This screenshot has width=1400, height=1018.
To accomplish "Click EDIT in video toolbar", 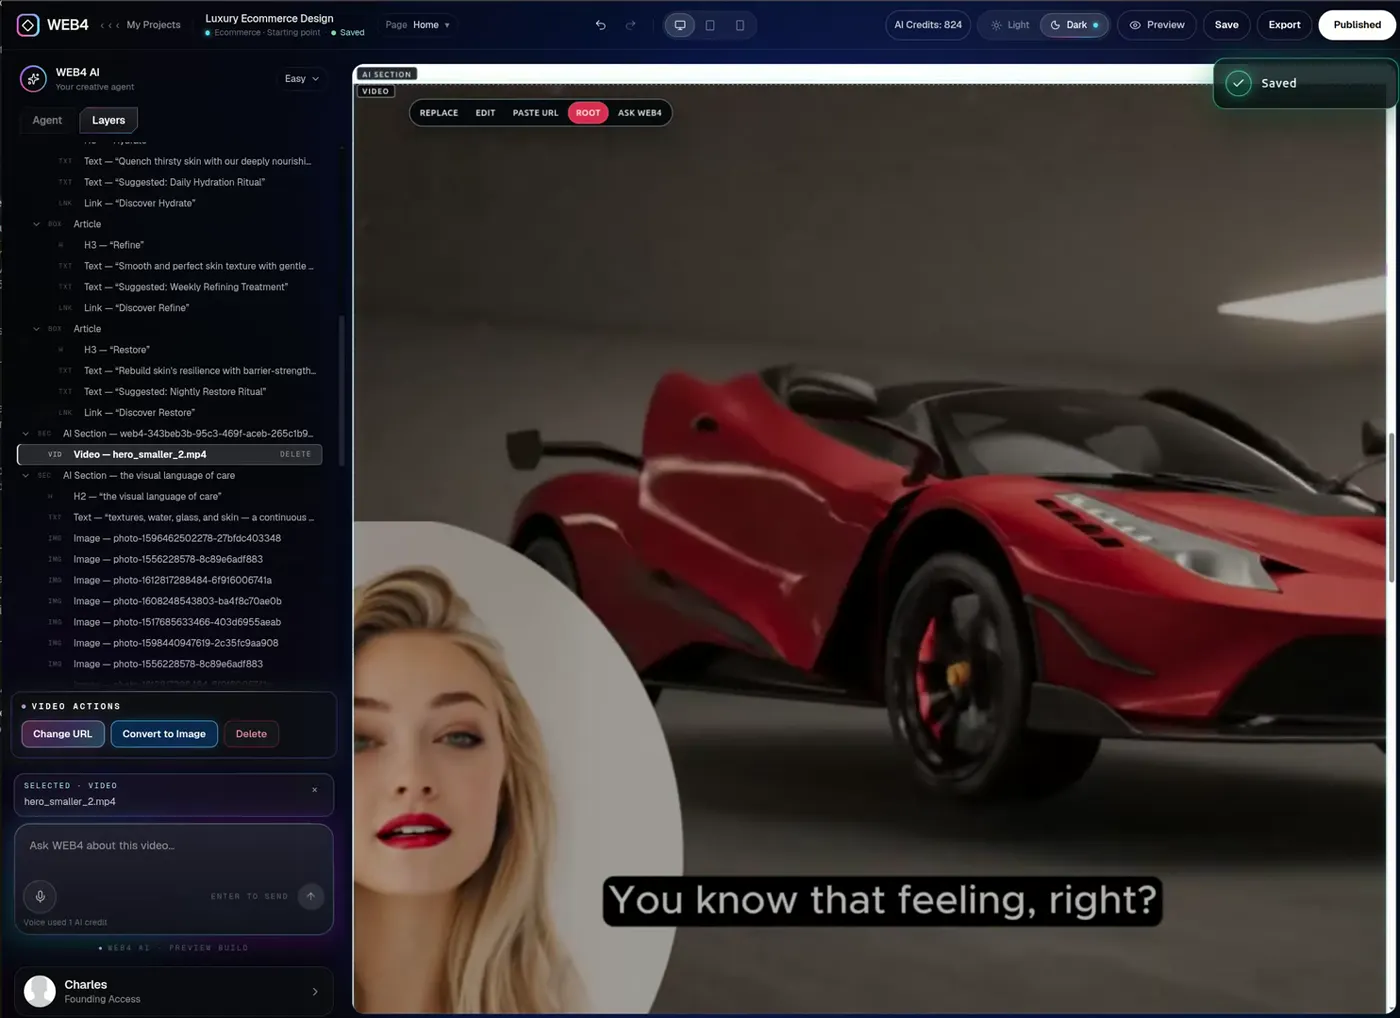I will point(485,113).
